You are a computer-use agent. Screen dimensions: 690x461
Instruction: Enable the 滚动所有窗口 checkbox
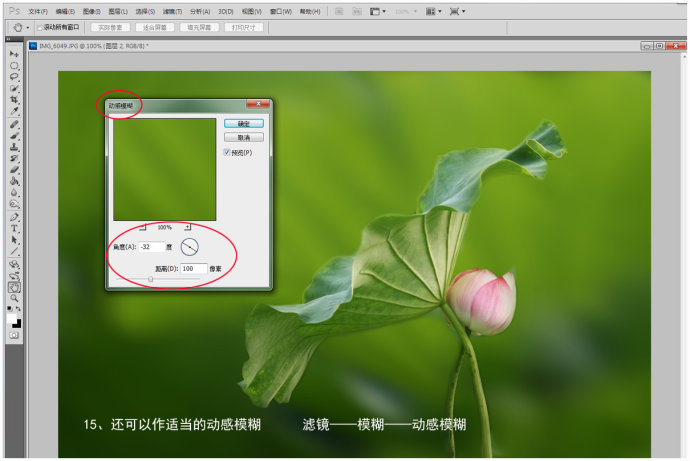click(x=40, y=27)
